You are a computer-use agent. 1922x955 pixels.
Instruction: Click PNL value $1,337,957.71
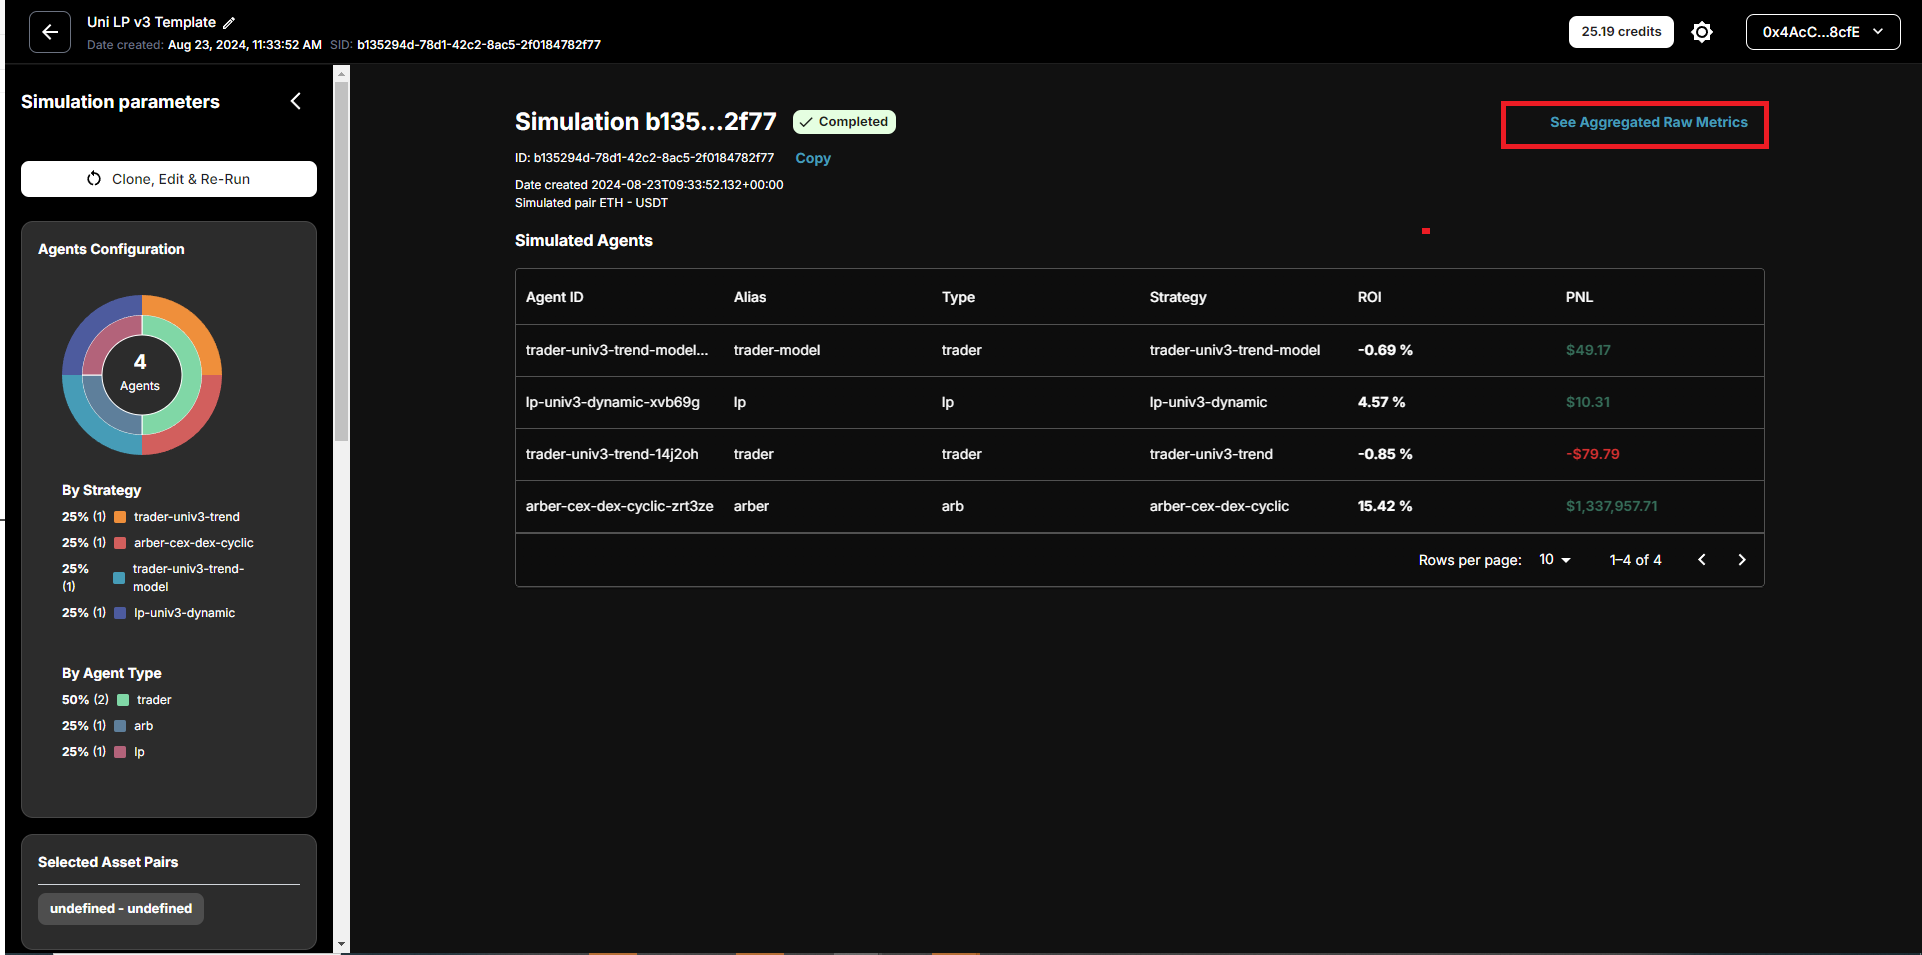tap(1611, 506)
